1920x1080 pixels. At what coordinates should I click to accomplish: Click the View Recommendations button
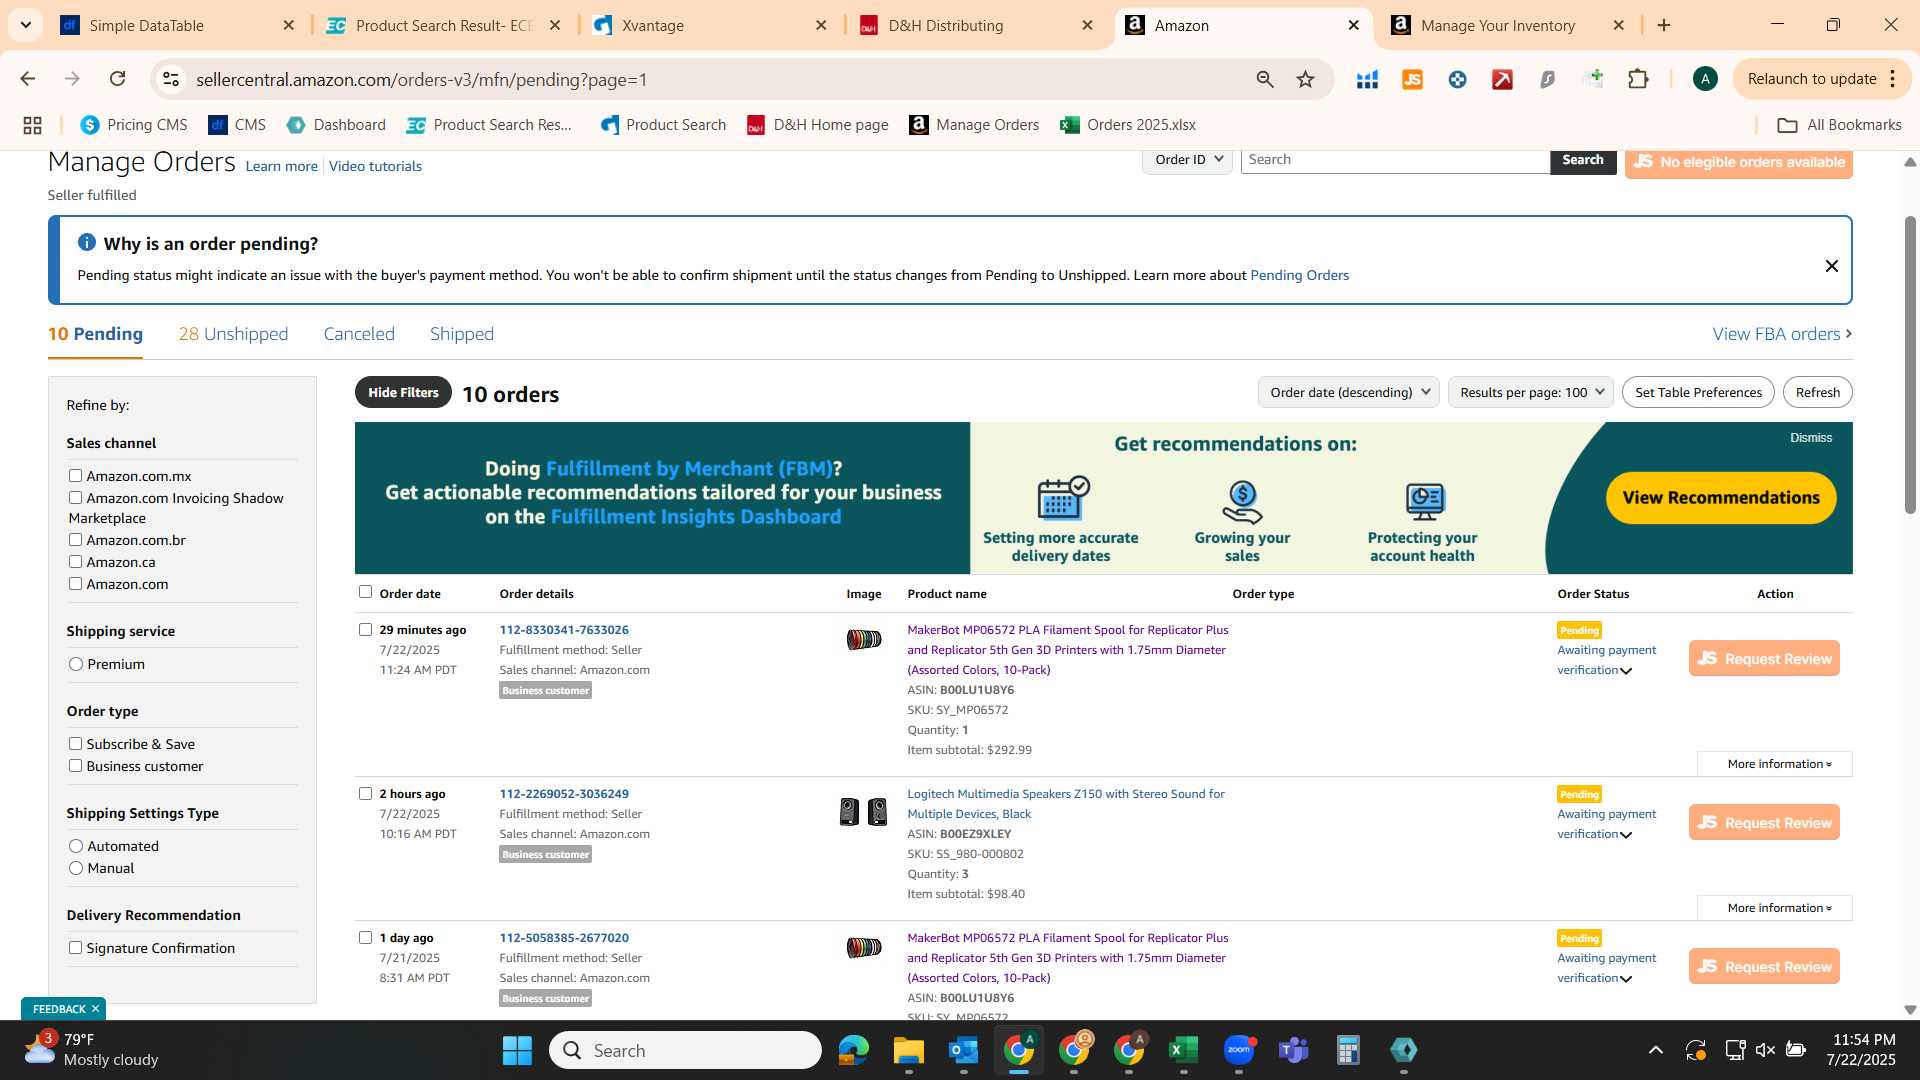tap(1721, 498)
